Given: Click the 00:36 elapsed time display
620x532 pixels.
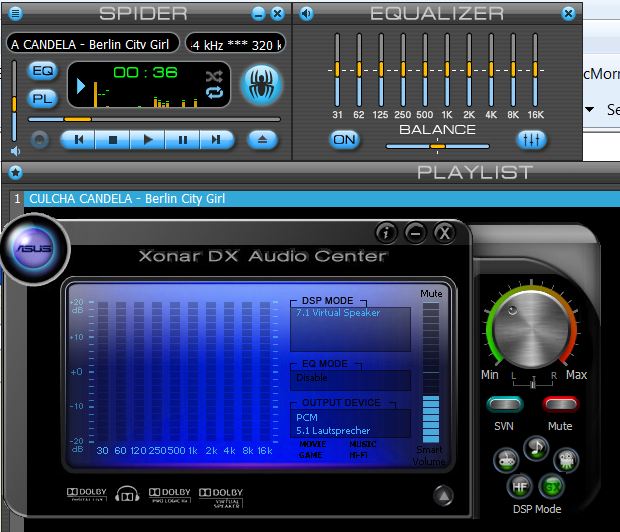Looking at the screenshot, I should pos(145,72).
